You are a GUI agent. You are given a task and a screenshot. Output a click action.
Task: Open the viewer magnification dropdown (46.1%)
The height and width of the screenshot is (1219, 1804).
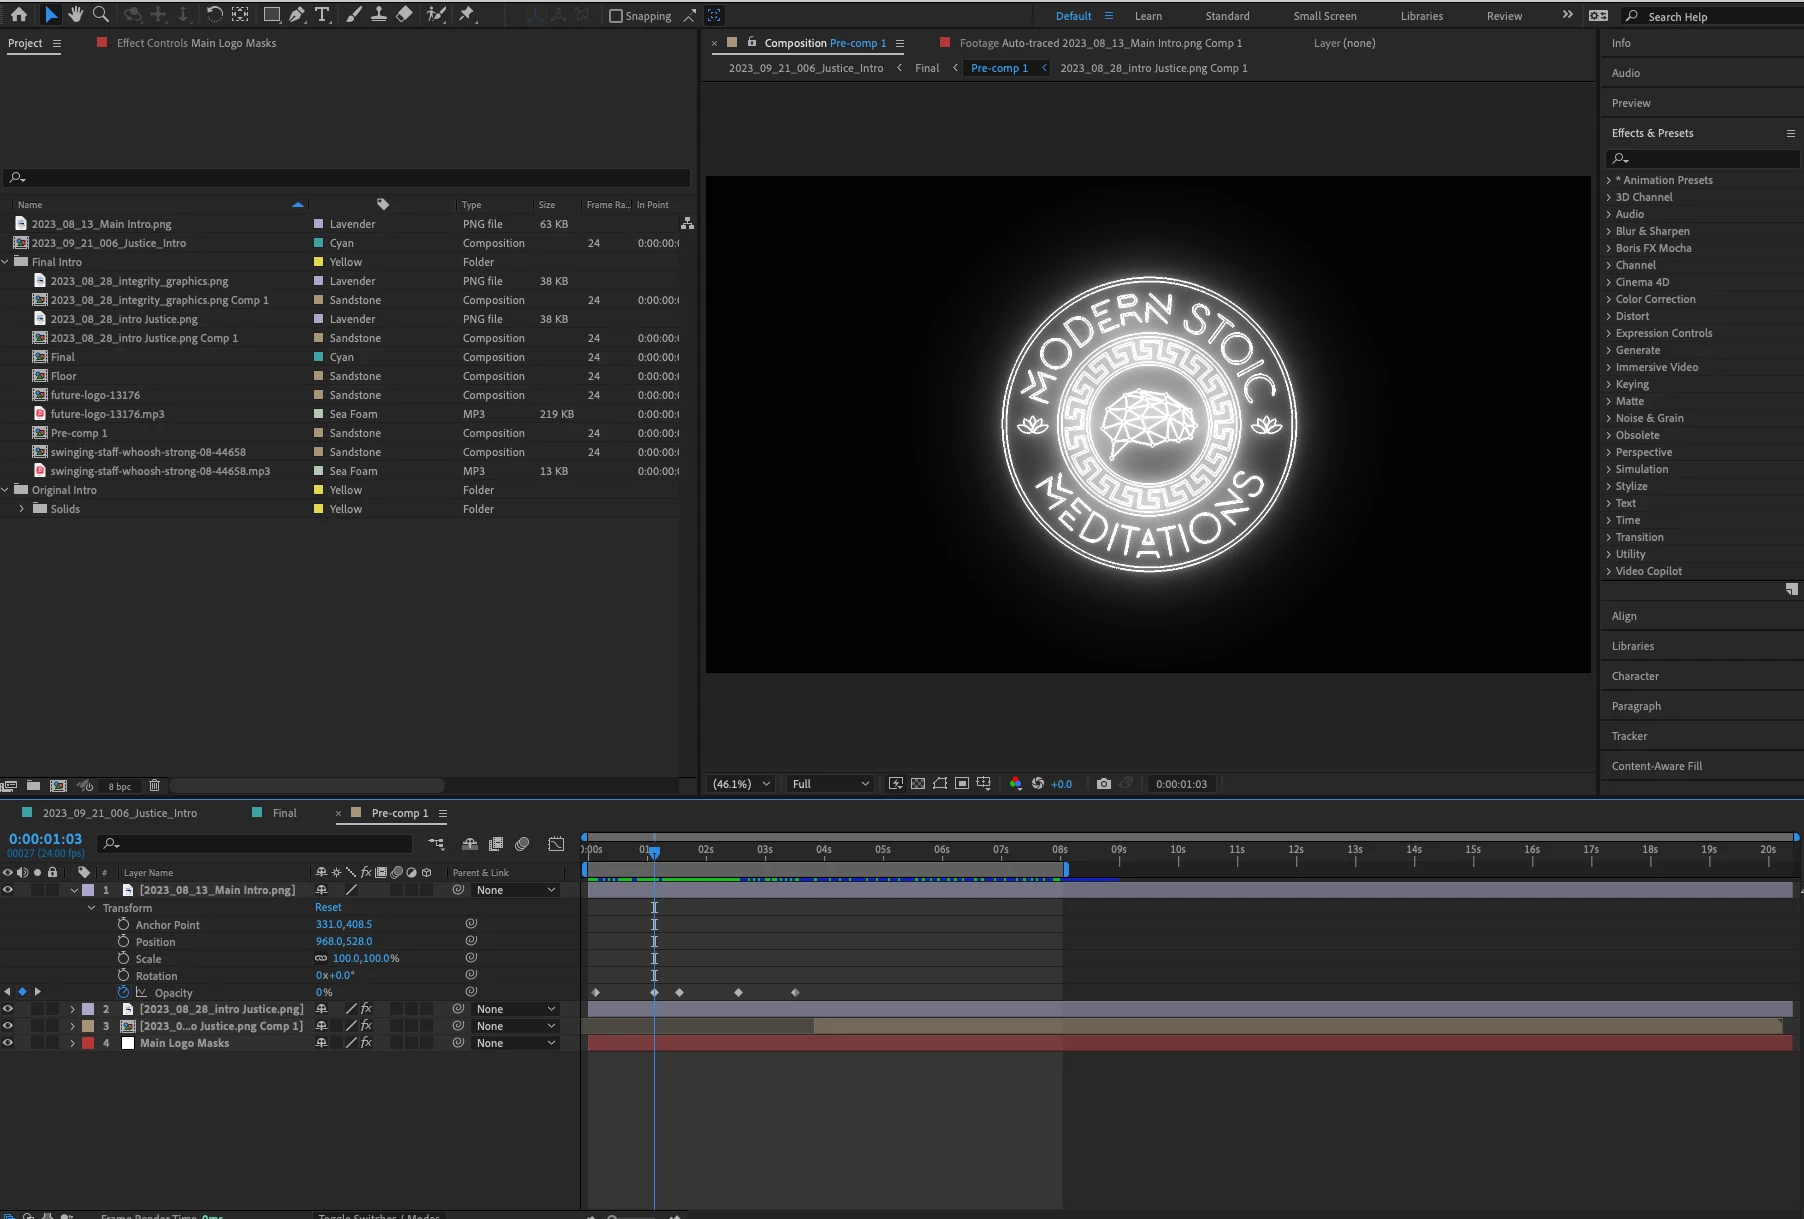[740, 784]
